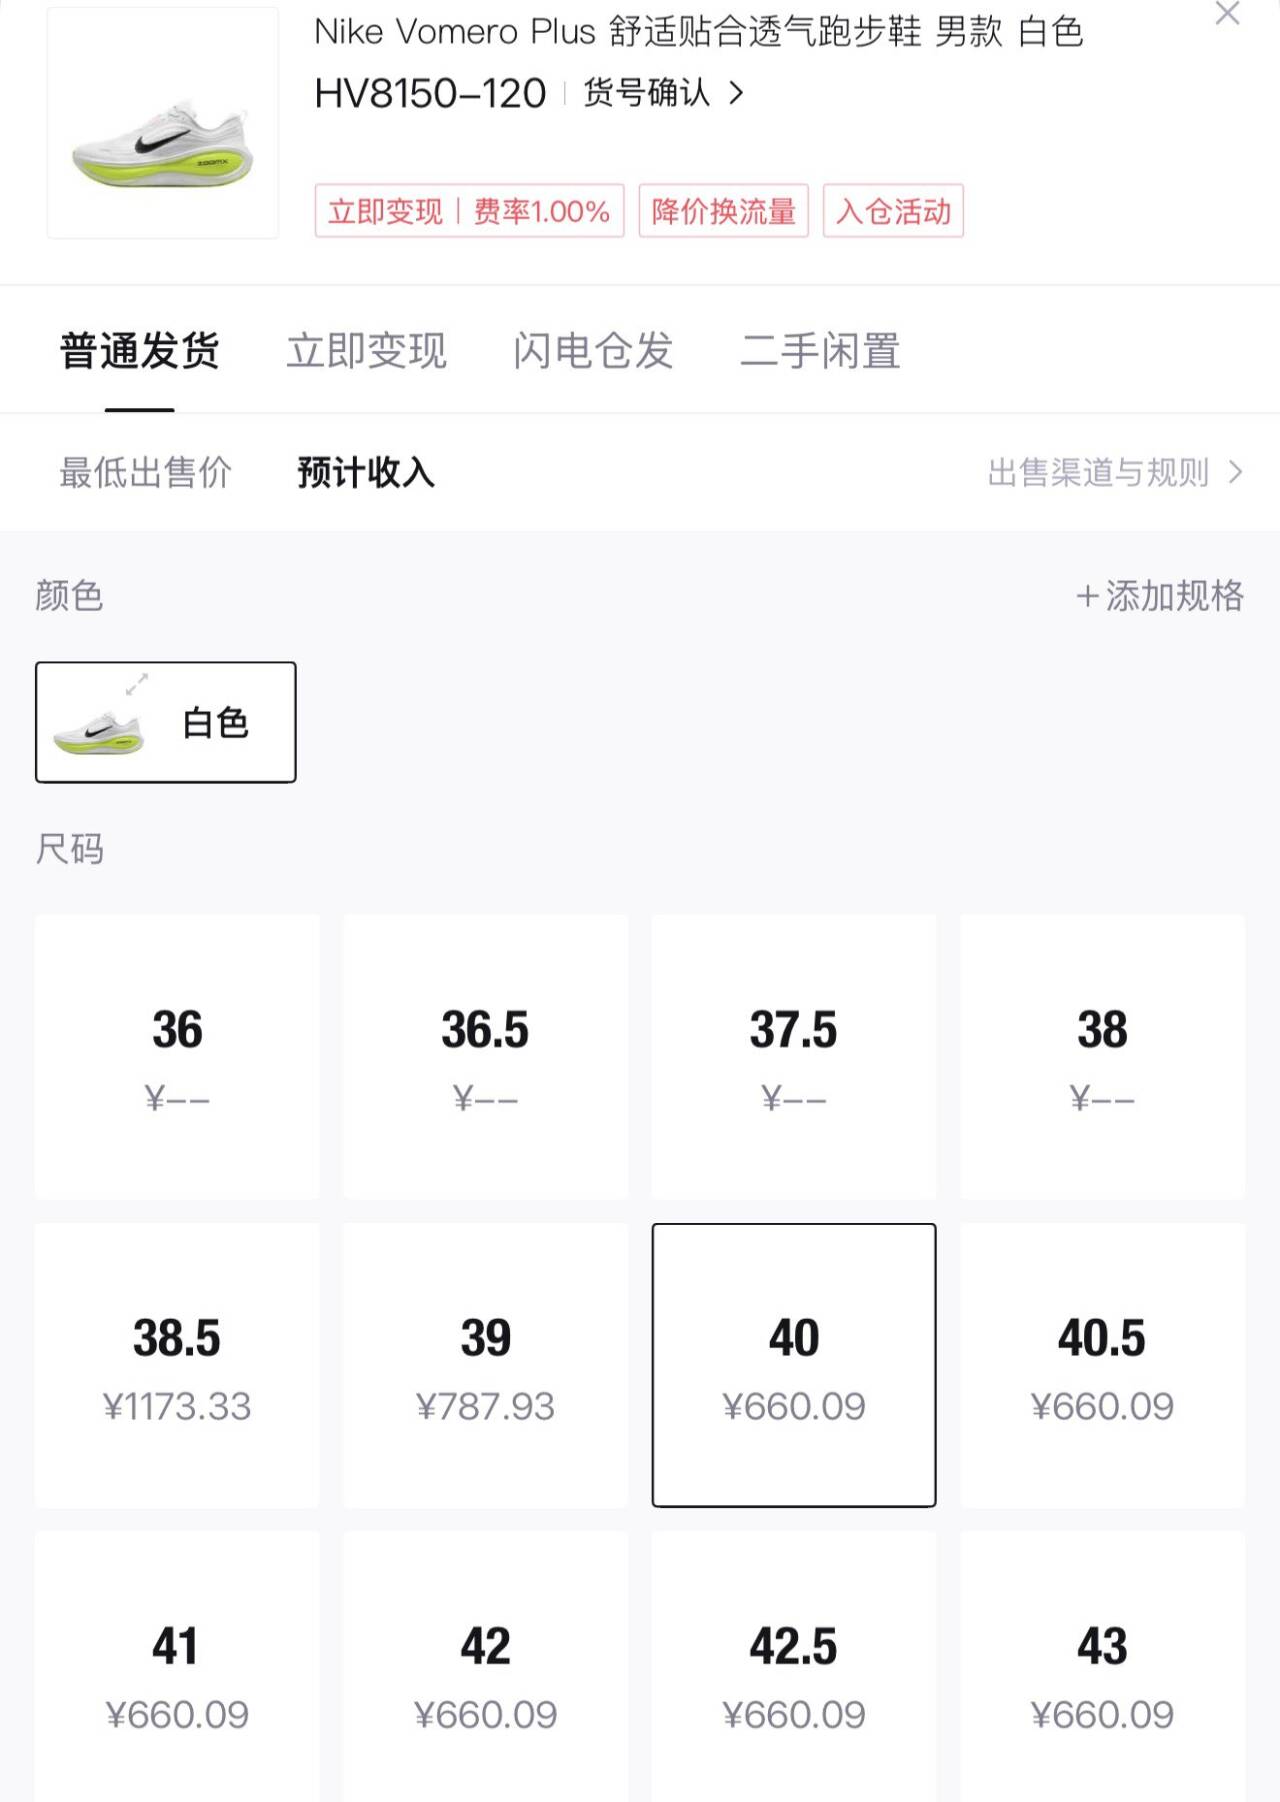Viewport: 1280px width, 1802px height.
Task: Toggle view to 预计收入
Action: point(366,472)
